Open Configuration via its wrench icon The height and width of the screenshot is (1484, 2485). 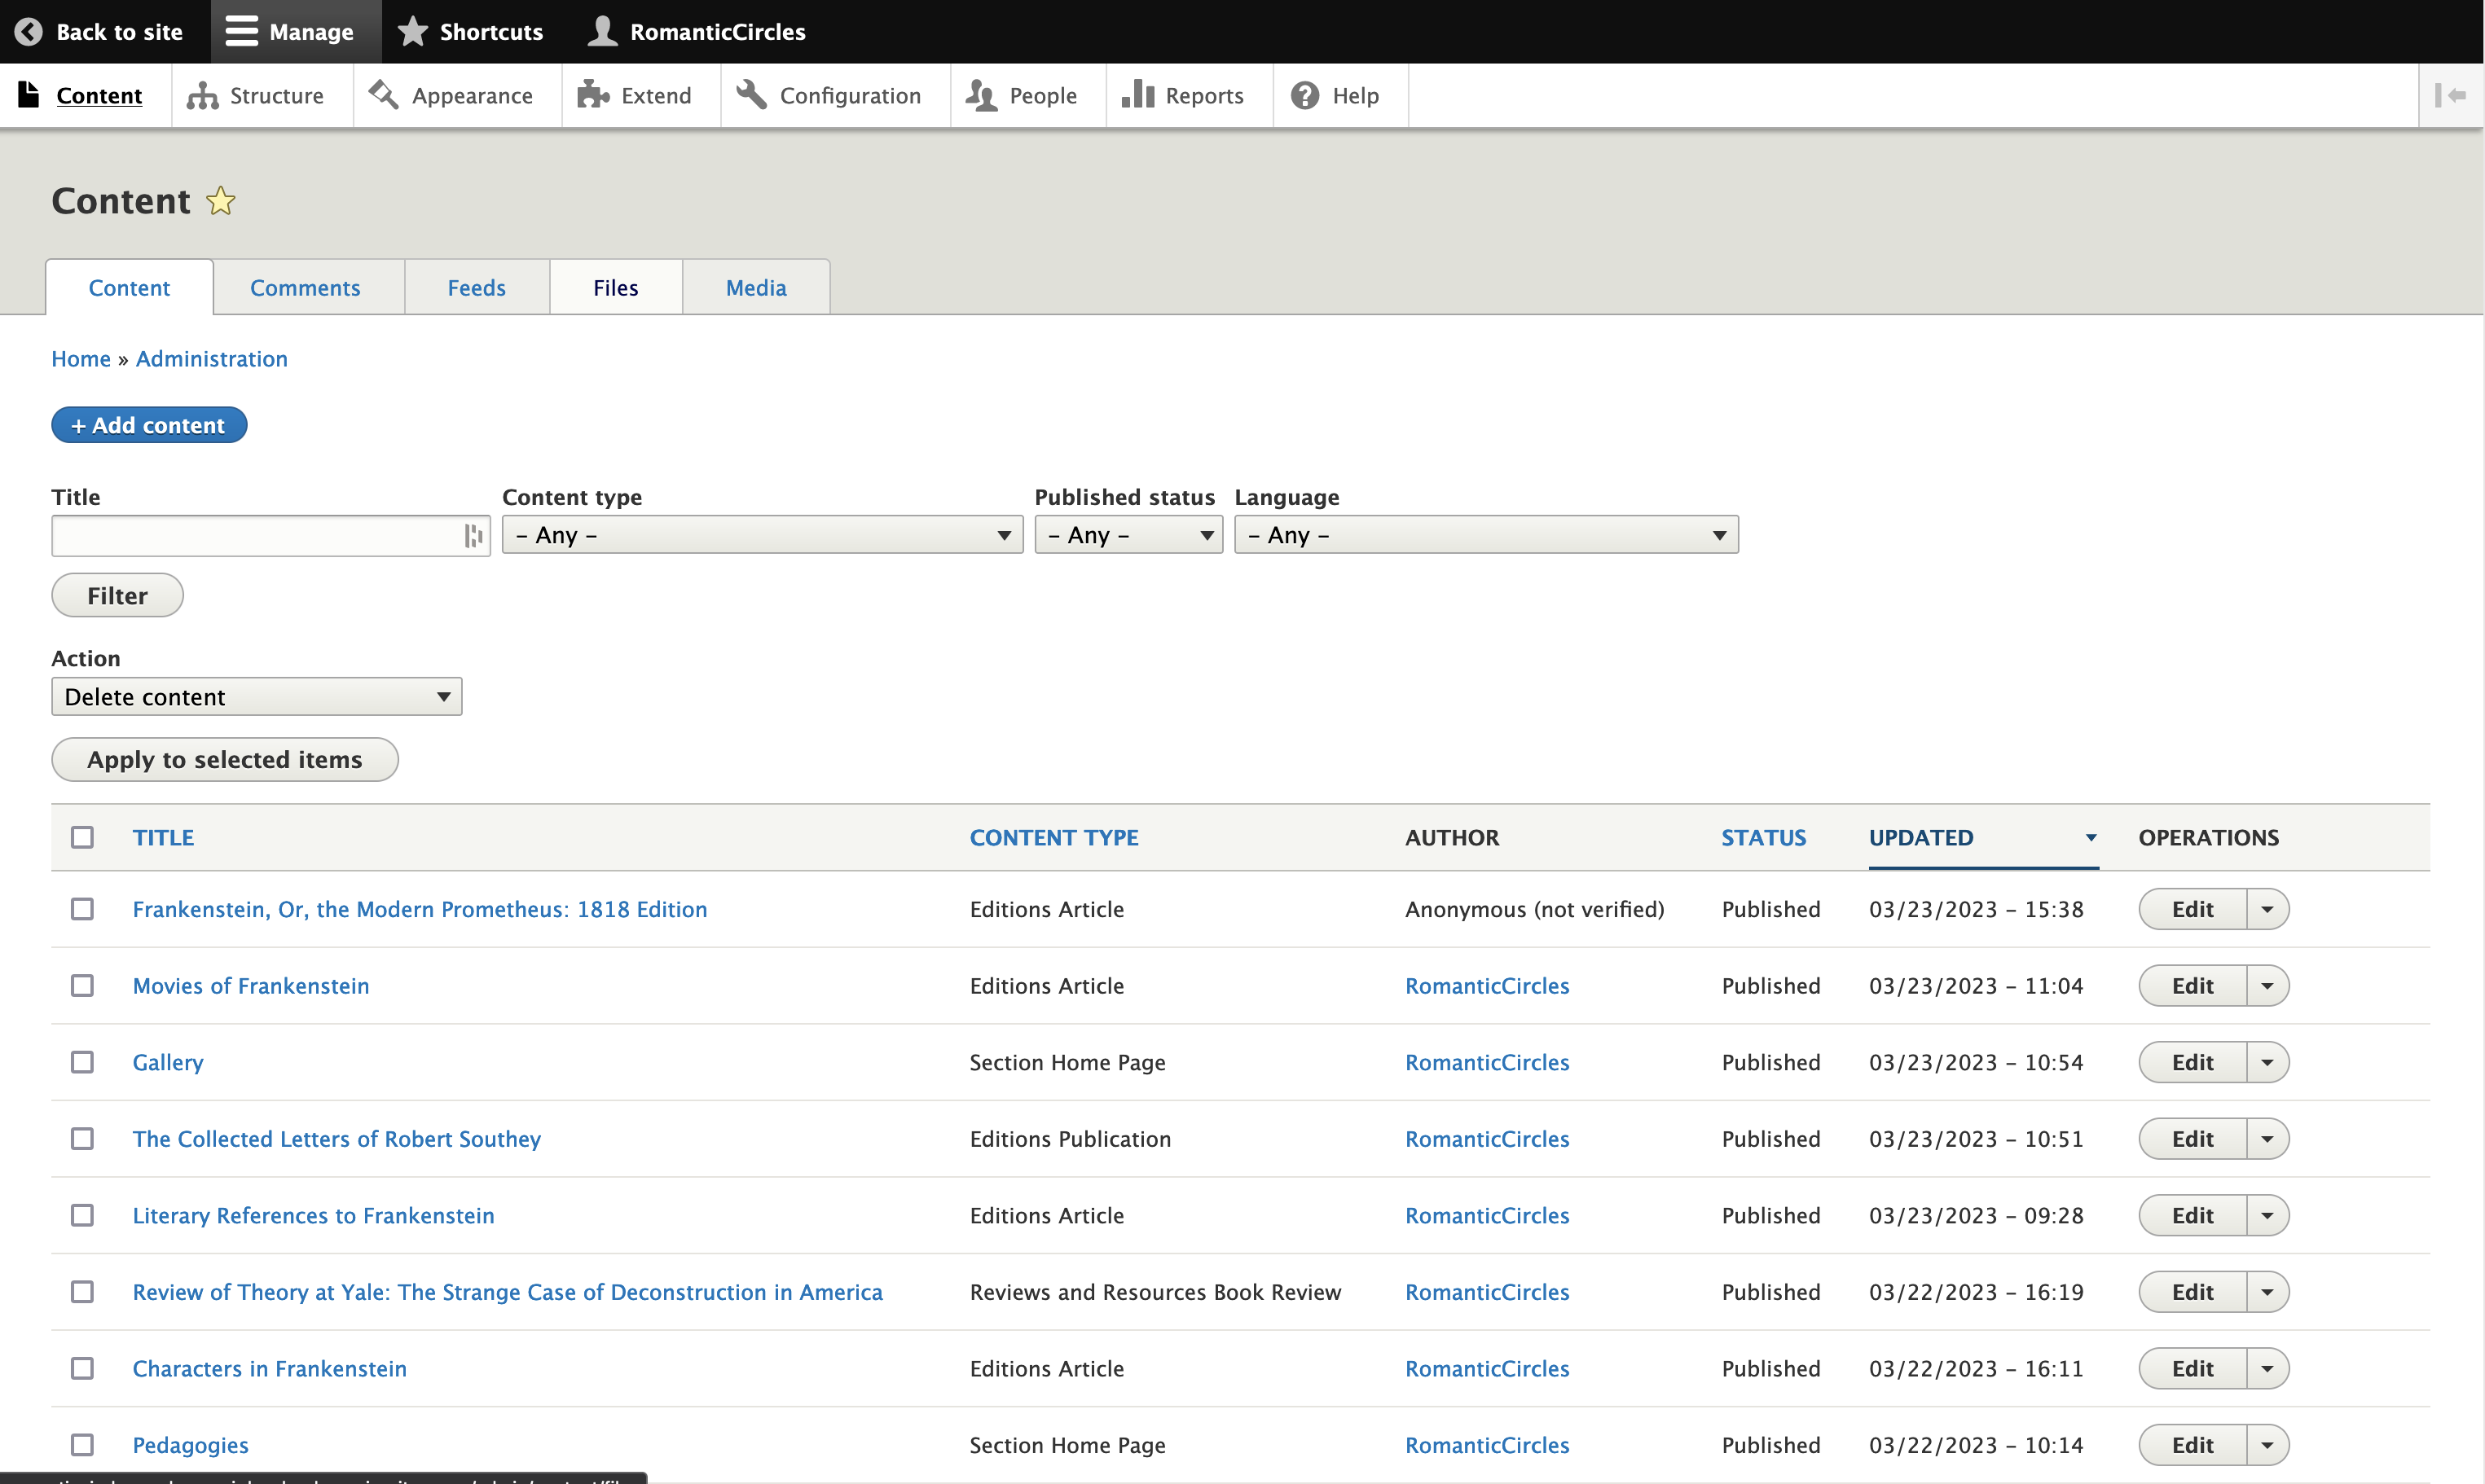[751, 95]
